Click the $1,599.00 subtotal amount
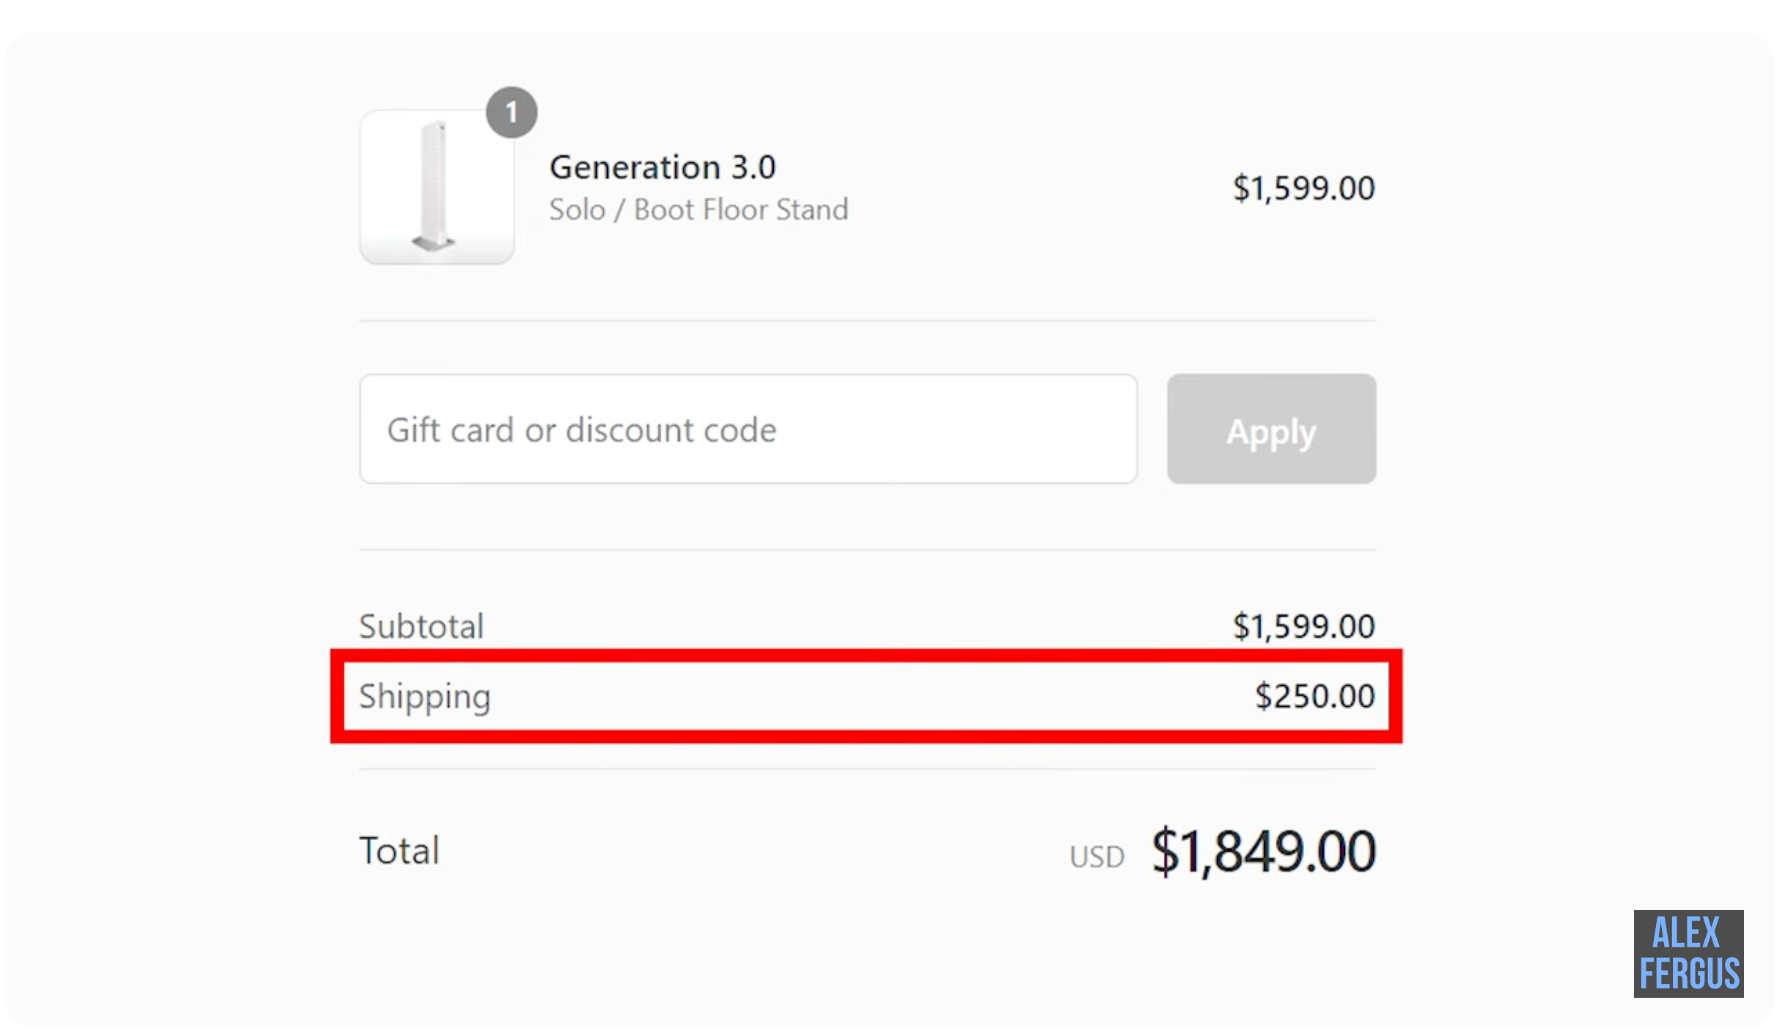The width and height of the screenshot is (1792, 1032). (1303, 626)
